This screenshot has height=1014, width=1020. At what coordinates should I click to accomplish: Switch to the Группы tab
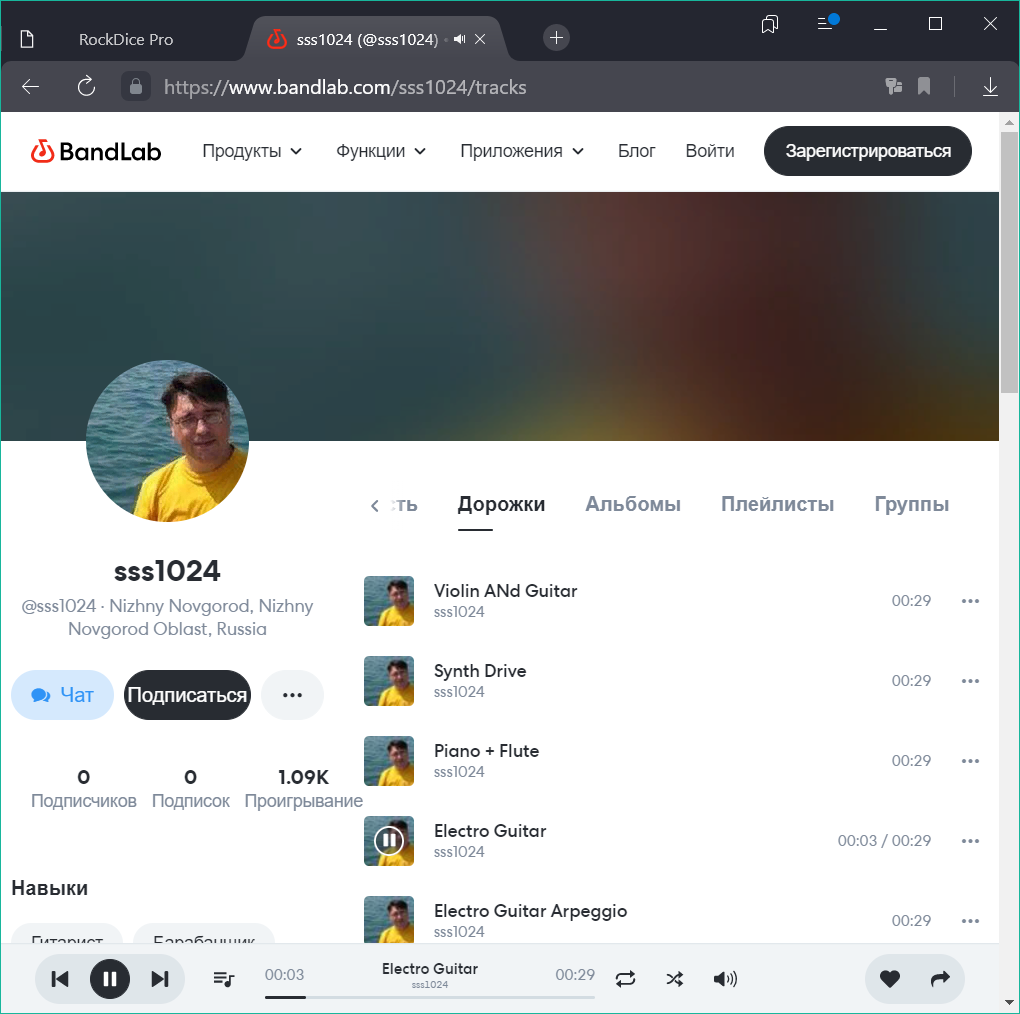tap(911, 505)
